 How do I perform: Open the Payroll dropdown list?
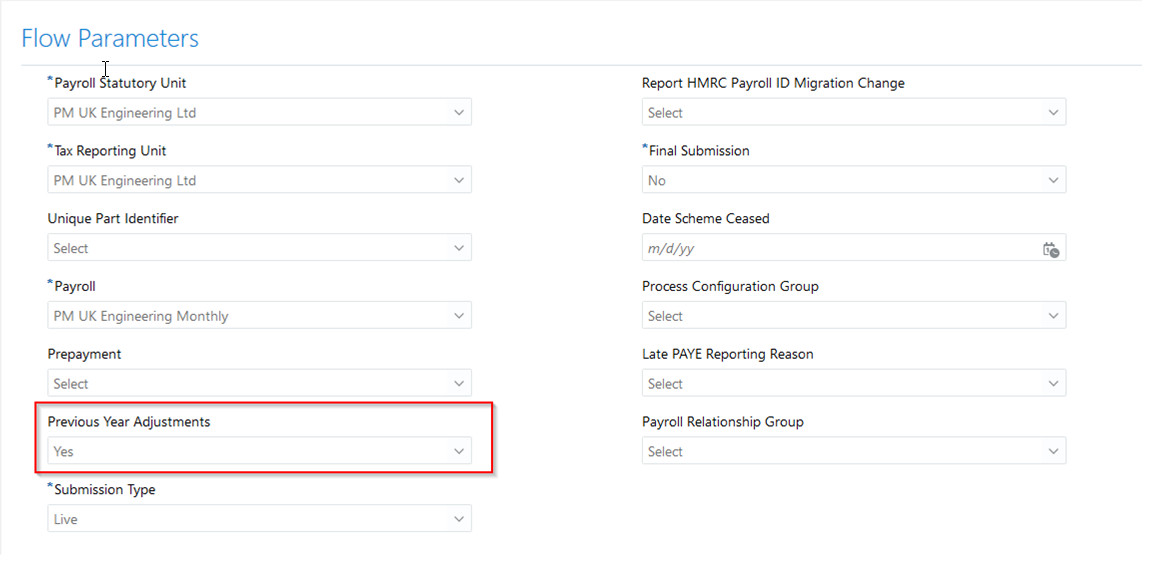(x=259, y=316)
